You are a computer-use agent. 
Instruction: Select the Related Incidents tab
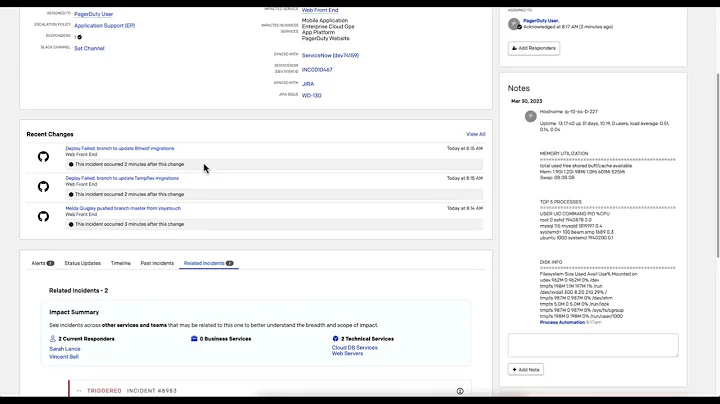point(208,263)
